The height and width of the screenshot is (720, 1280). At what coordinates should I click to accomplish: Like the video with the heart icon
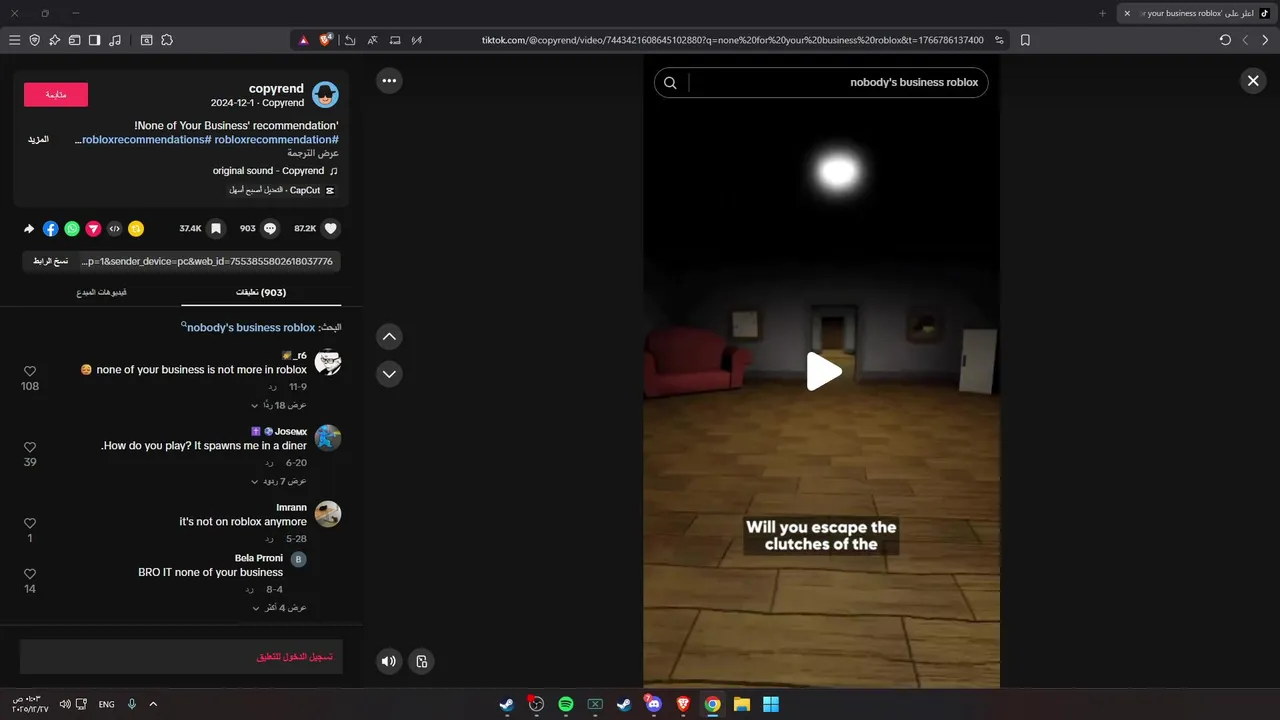click(331, 229)
